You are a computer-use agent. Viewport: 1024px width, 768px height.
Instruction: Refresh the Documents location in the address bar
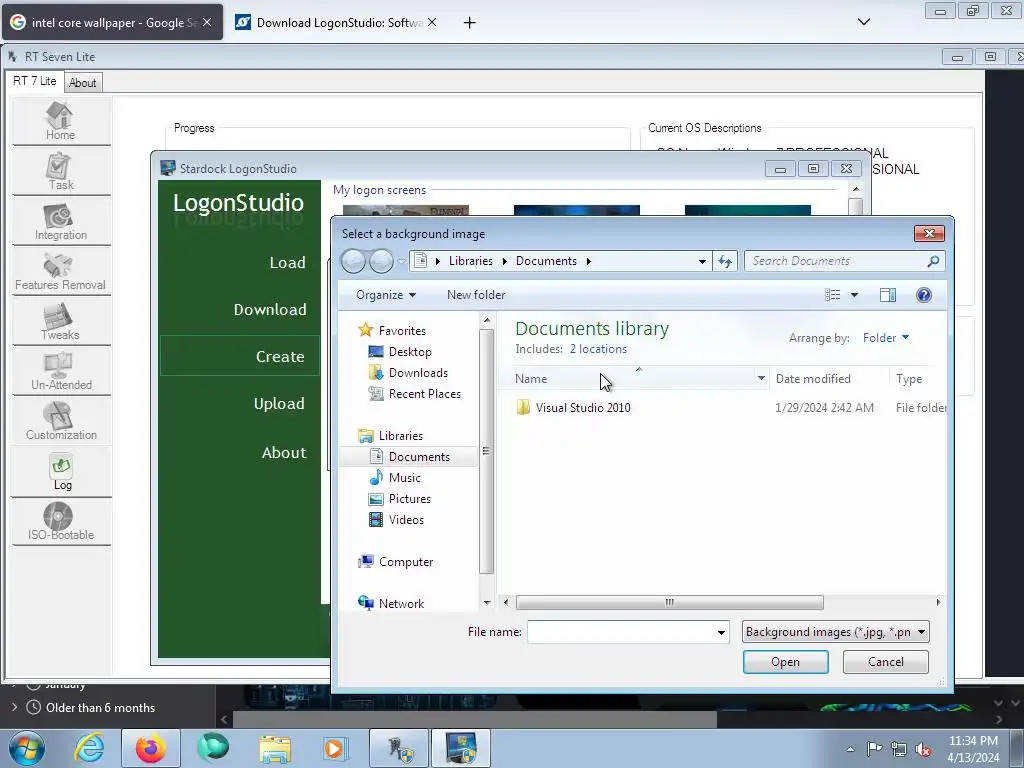point(725,261)
